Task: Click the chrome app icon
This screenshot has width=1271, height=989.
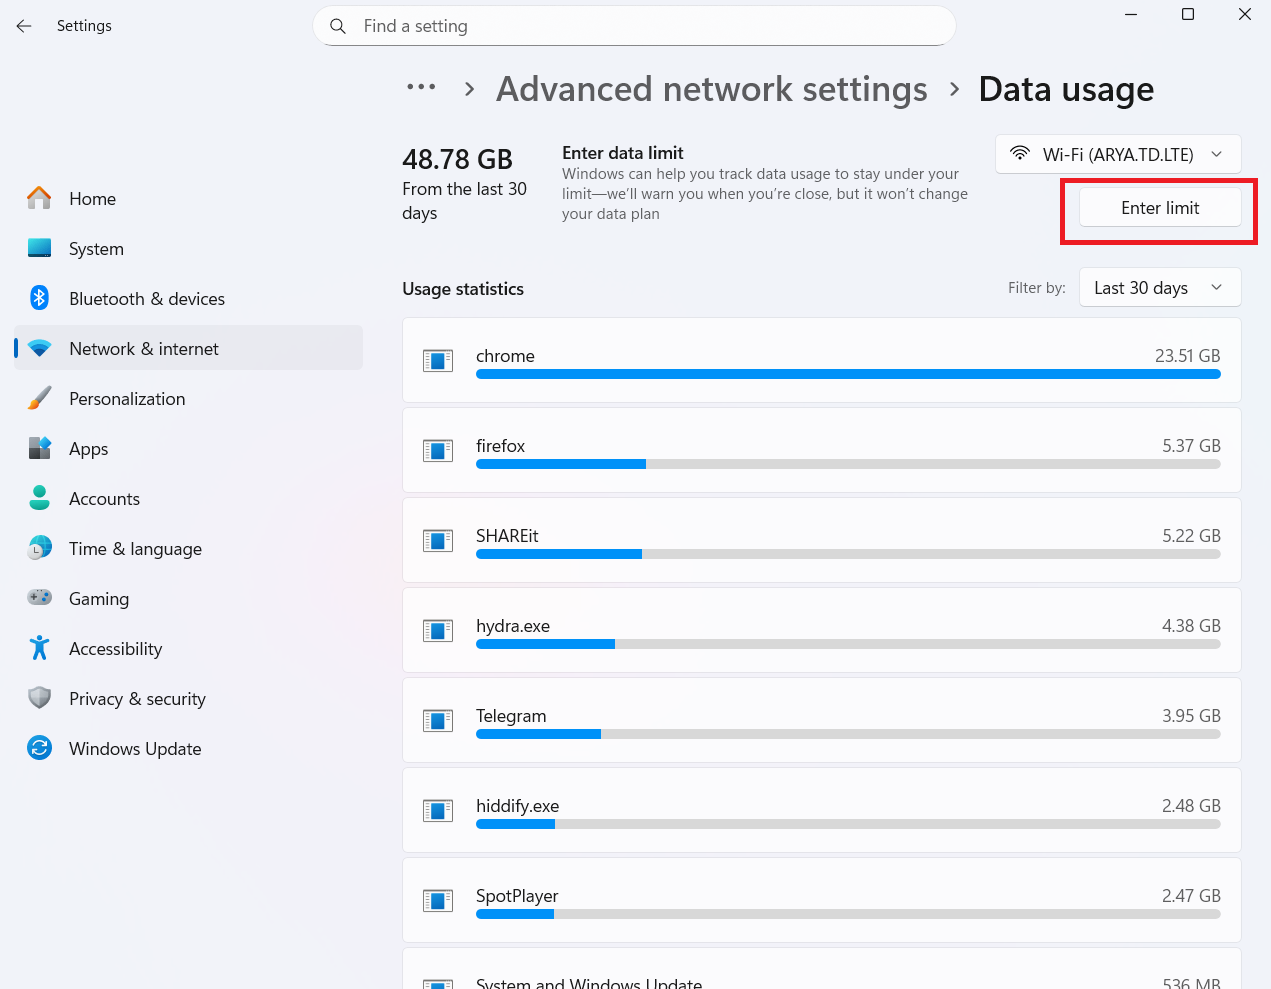Action: (x=438, y=360)
